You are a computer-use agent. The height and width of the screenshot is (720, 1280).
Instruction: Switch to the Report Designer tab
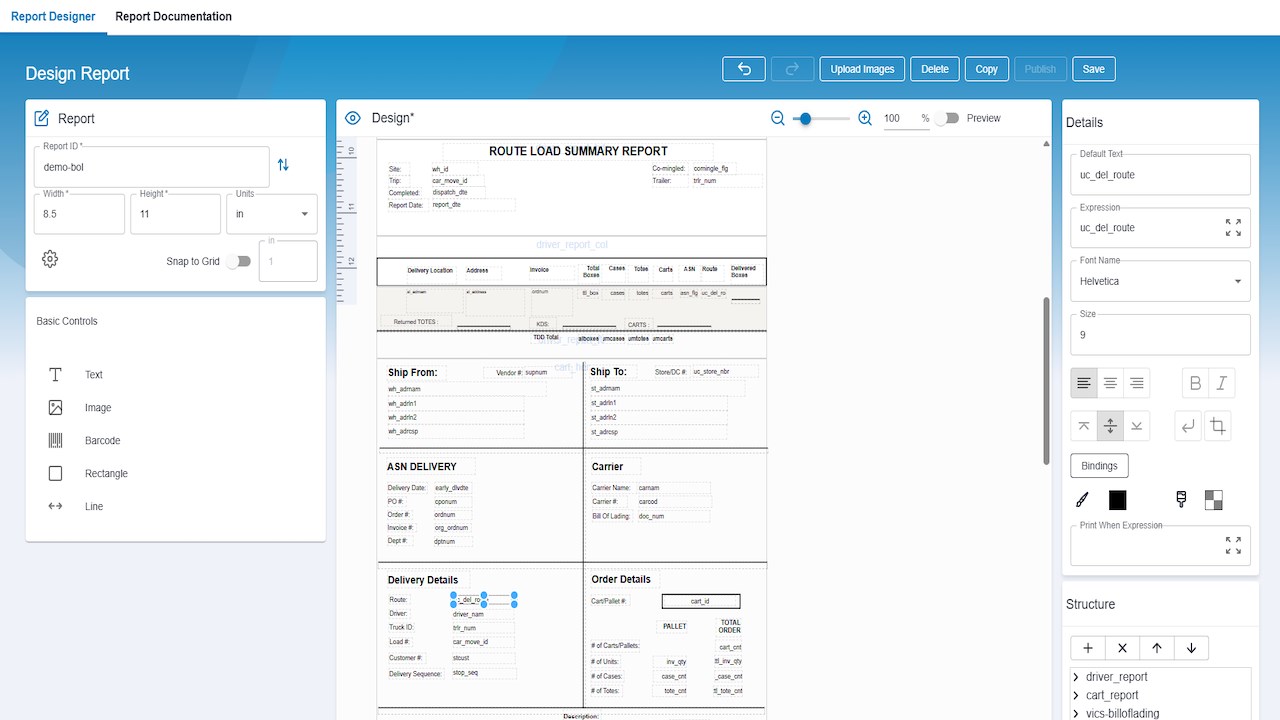54,17
